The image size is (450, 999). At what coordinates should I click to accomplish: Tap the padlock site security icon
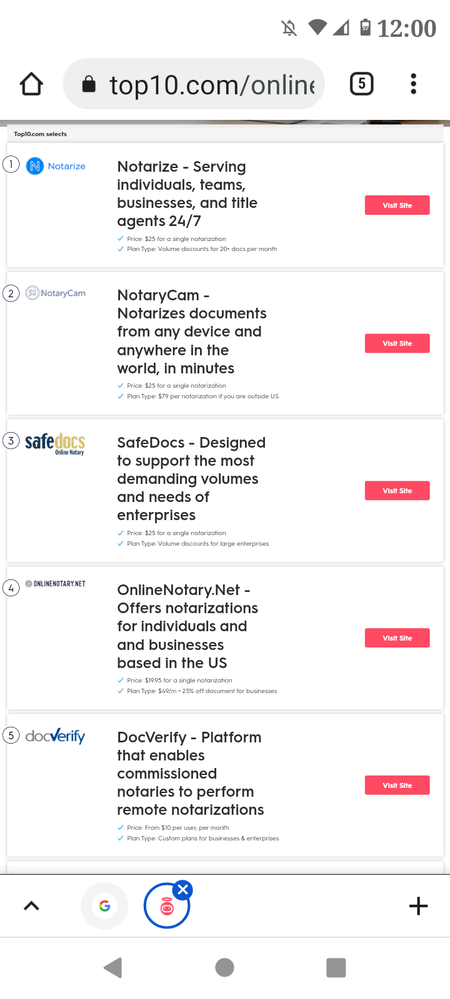pyautogui.click(x=89, y=84)
